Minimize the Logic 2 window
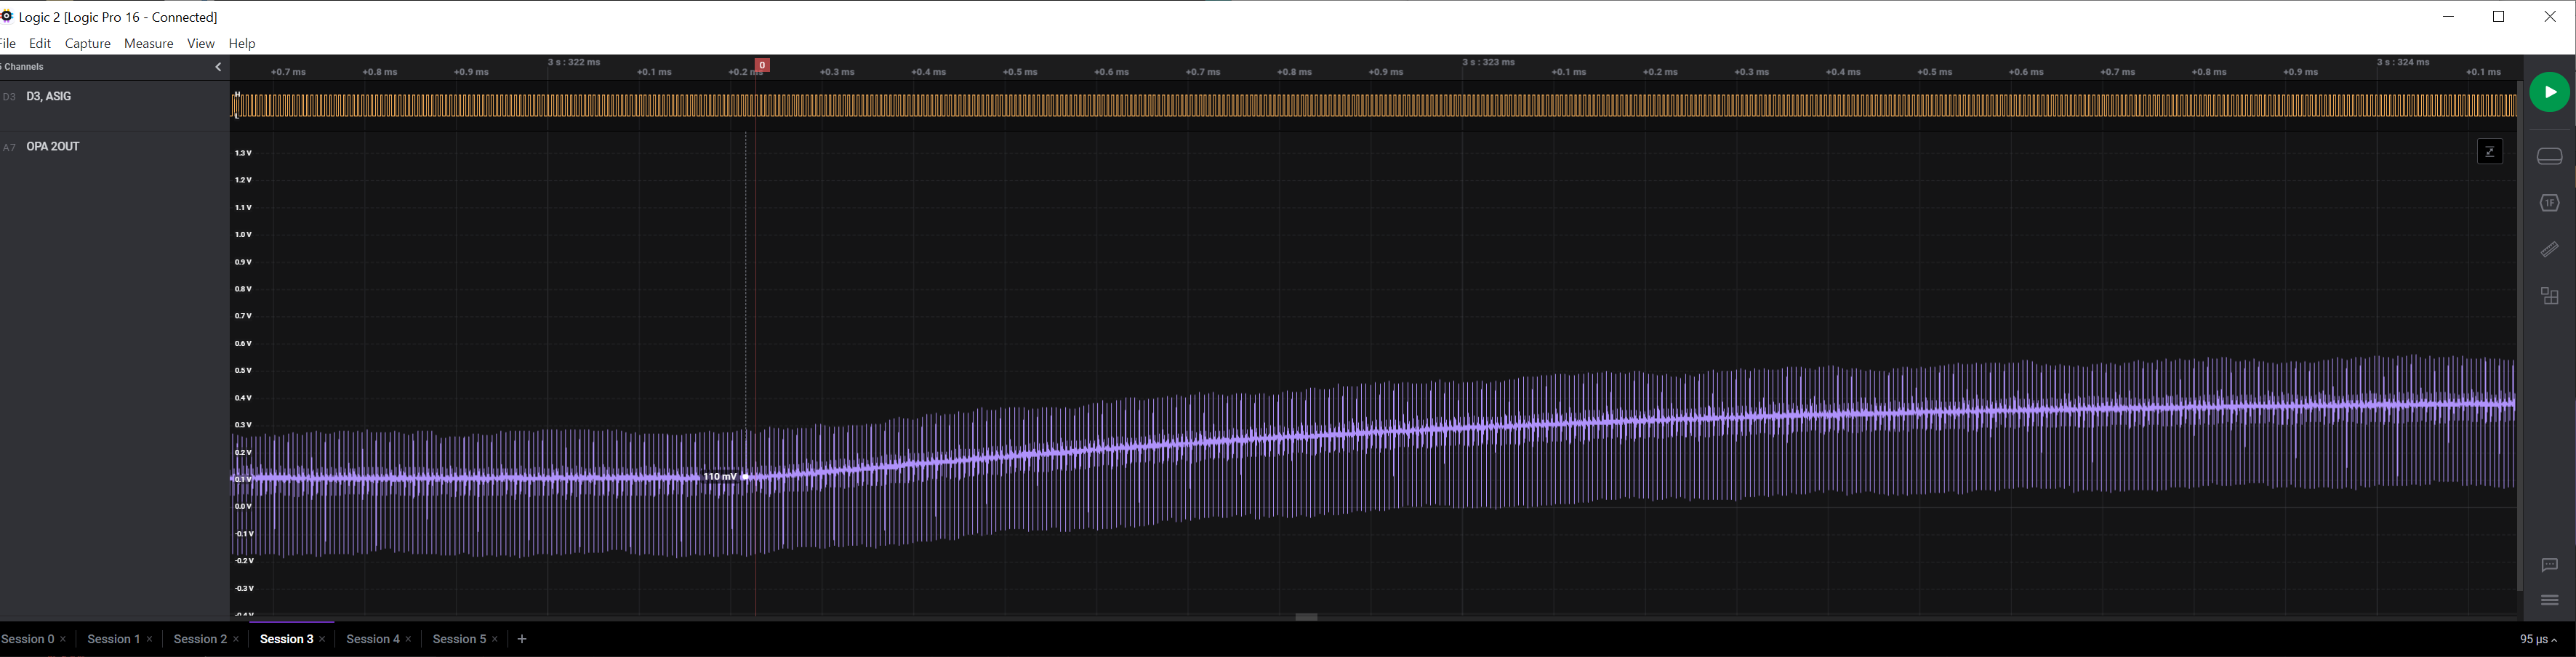The width and height of the screenshot is (2576, 657). coord(2448,17)
